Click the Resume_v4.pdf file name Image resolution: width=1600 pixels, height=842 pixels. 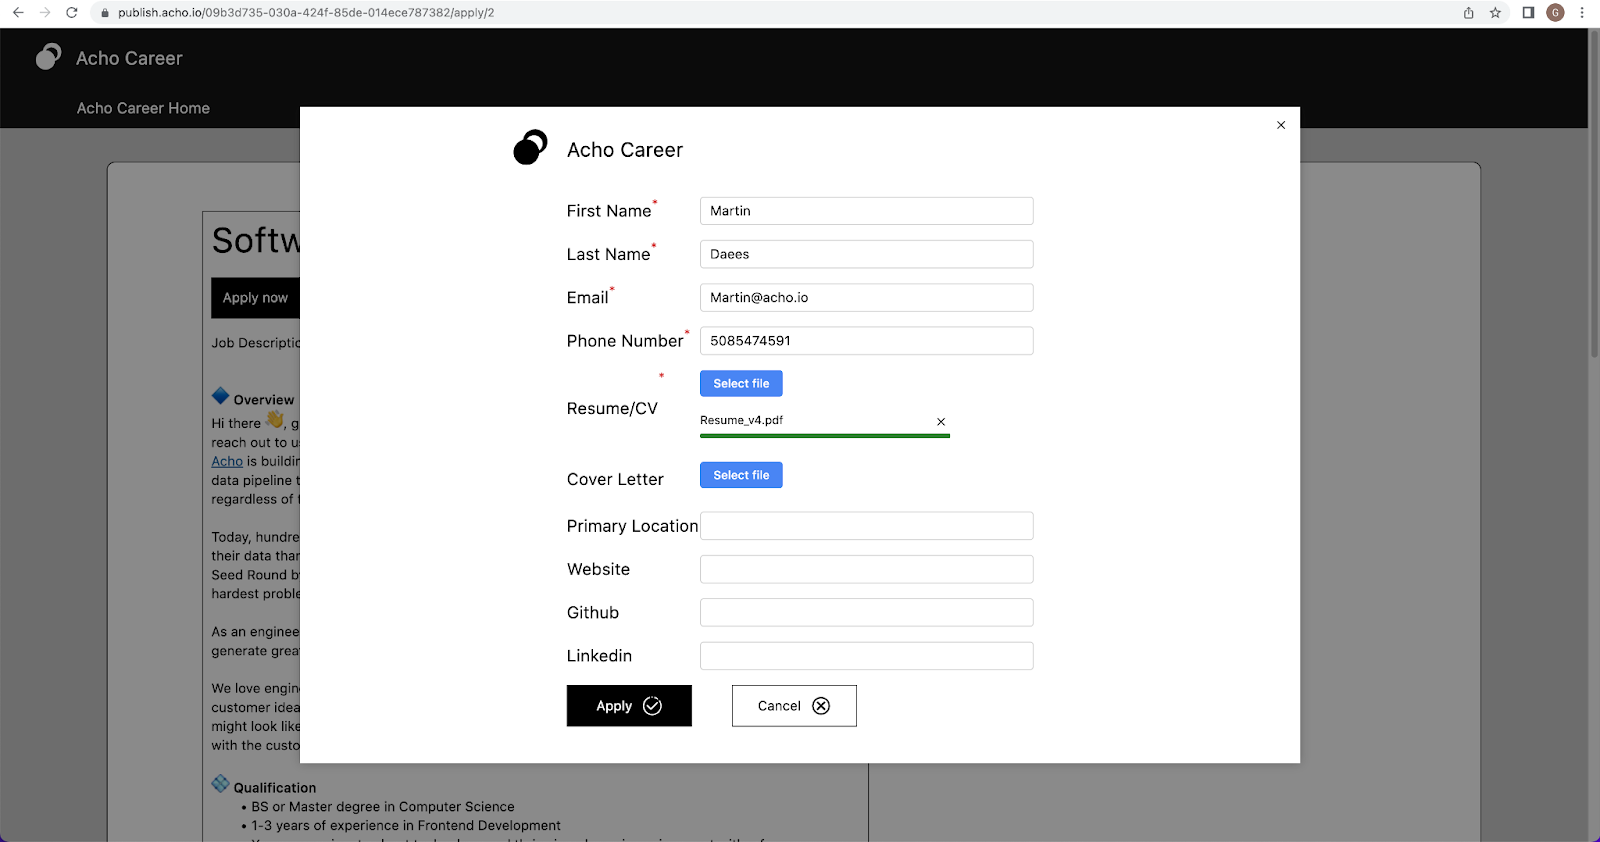point(741,420)
